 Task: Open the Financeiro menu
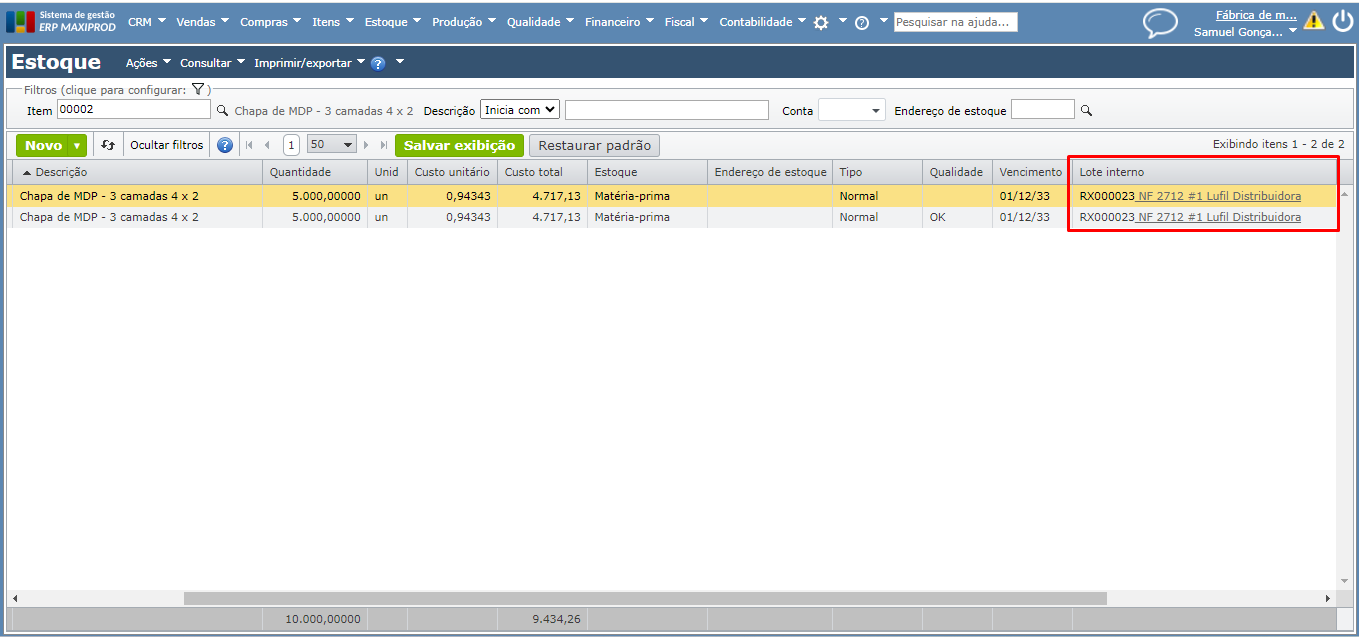[619, 21]
